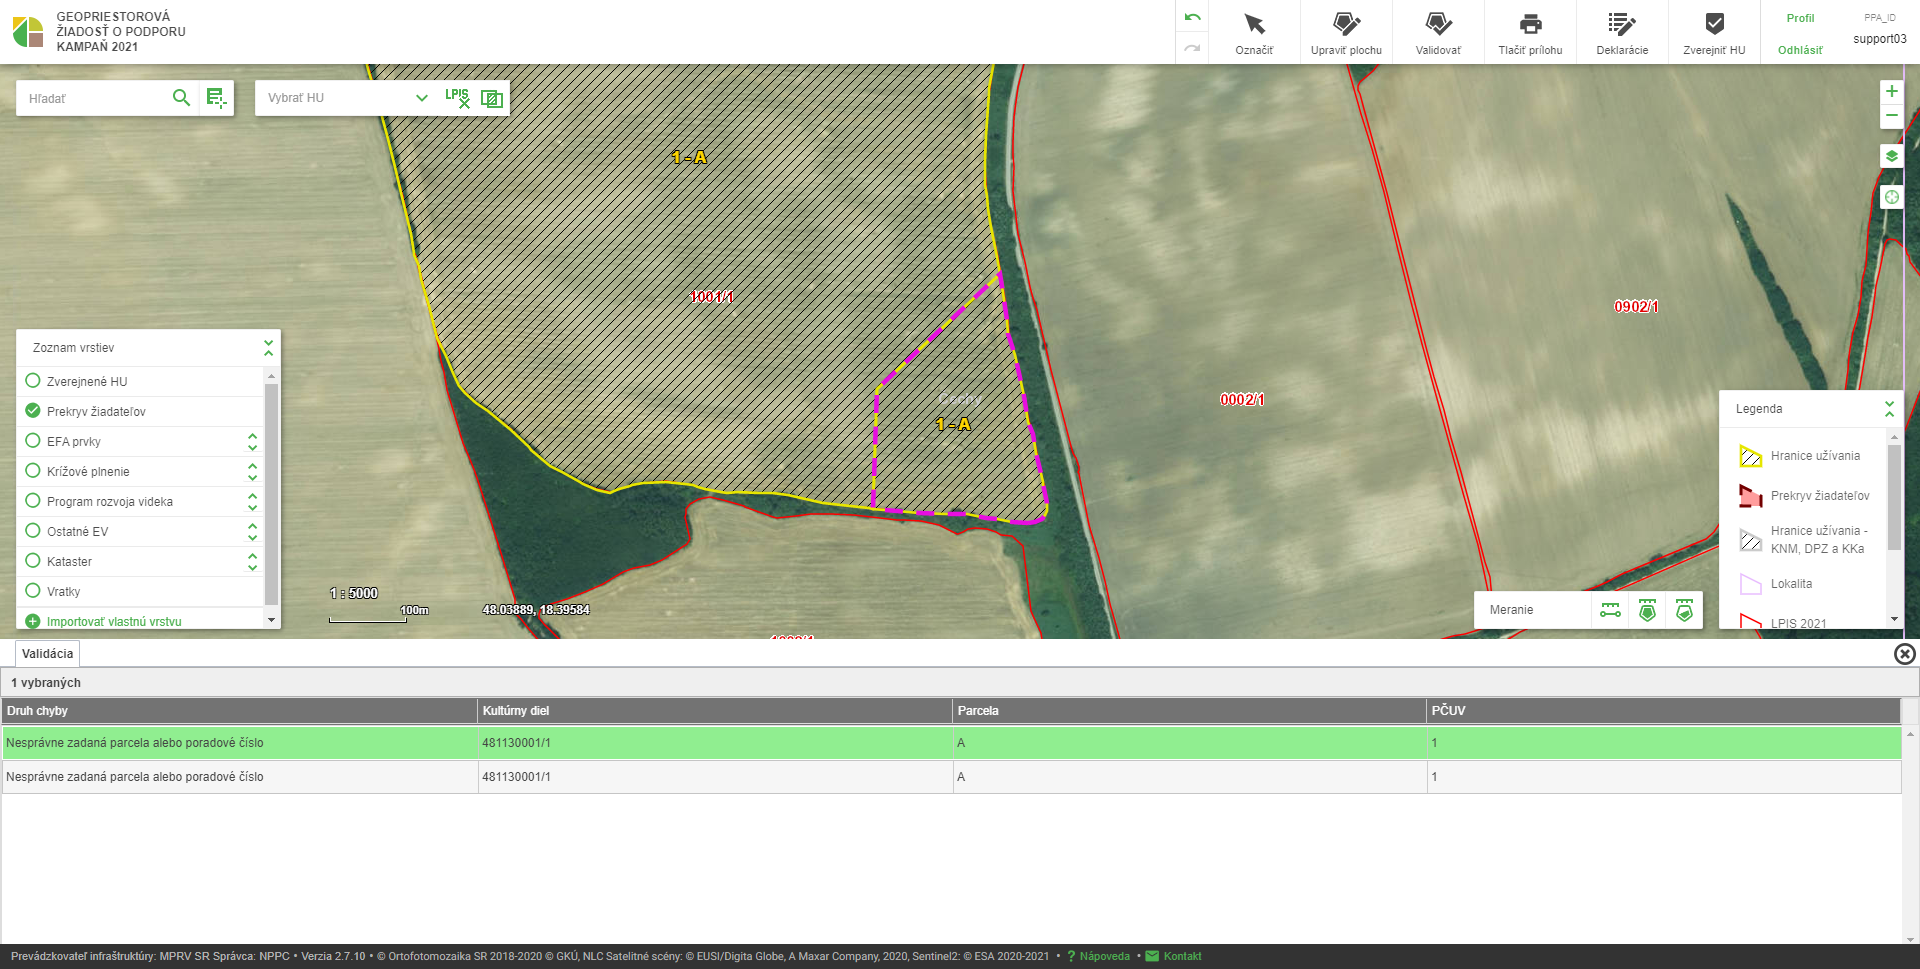Click Tlačiť prílohu printer icon

(1530, 24)
